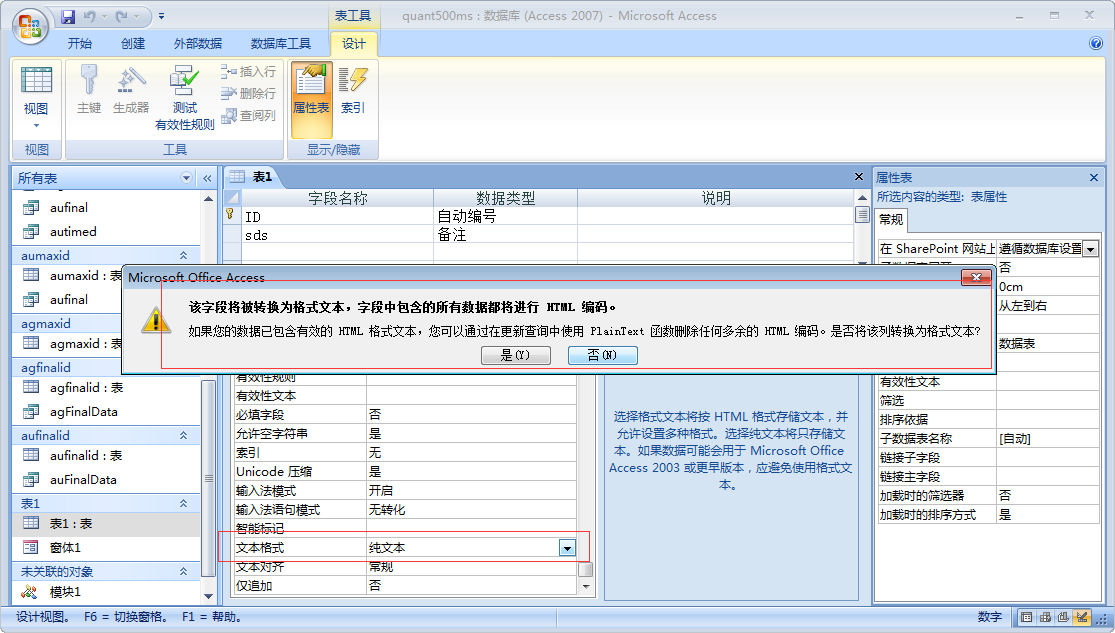
Task: Click field properties scrollbar down arrow
Action: click(586, 586)
